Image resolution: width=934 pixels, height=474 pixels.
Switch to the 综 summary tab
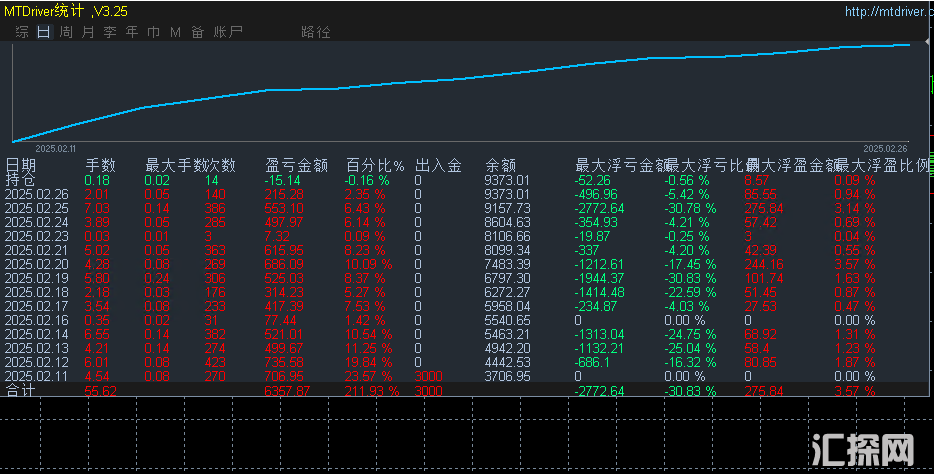(x=22, y=32)
